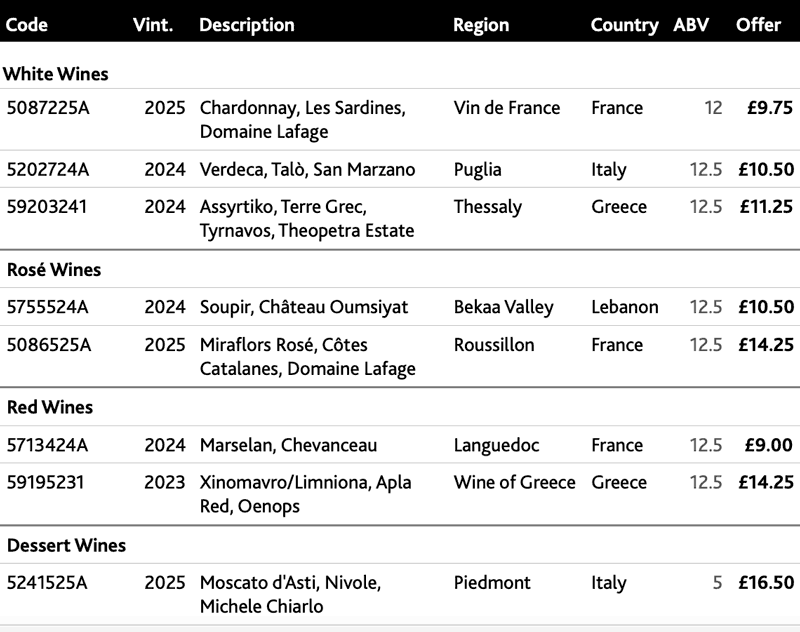The image size is (800, 632).
Task: Click the Country column header
Action: point(624,25)
